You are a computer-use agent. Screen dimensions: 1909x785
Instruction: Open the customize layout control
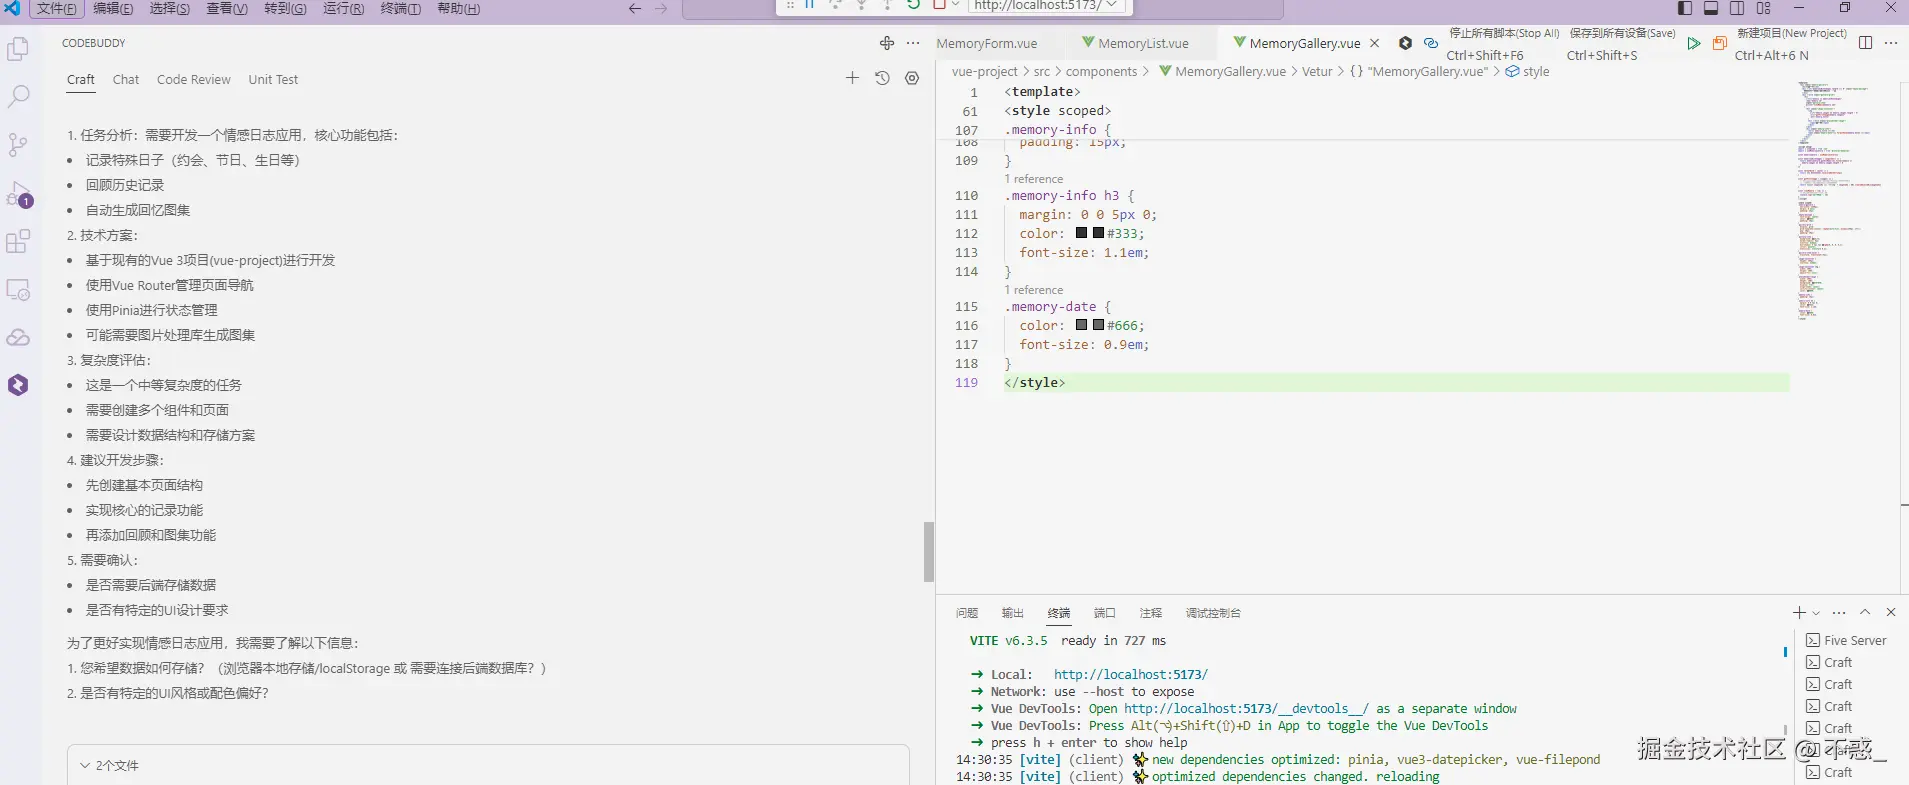coord(1763,8)
